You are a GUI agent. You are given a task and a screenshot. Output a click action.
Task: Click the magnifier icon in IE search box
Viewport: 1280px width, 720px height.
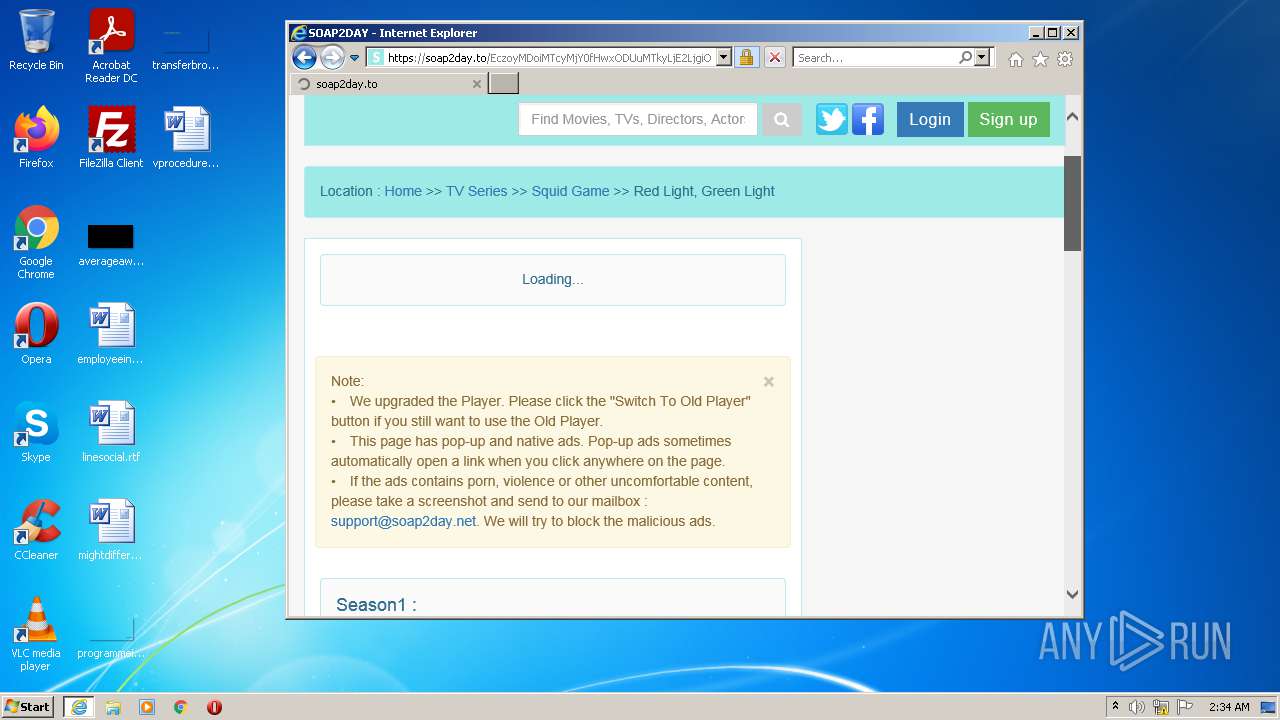tap(965, 58)
